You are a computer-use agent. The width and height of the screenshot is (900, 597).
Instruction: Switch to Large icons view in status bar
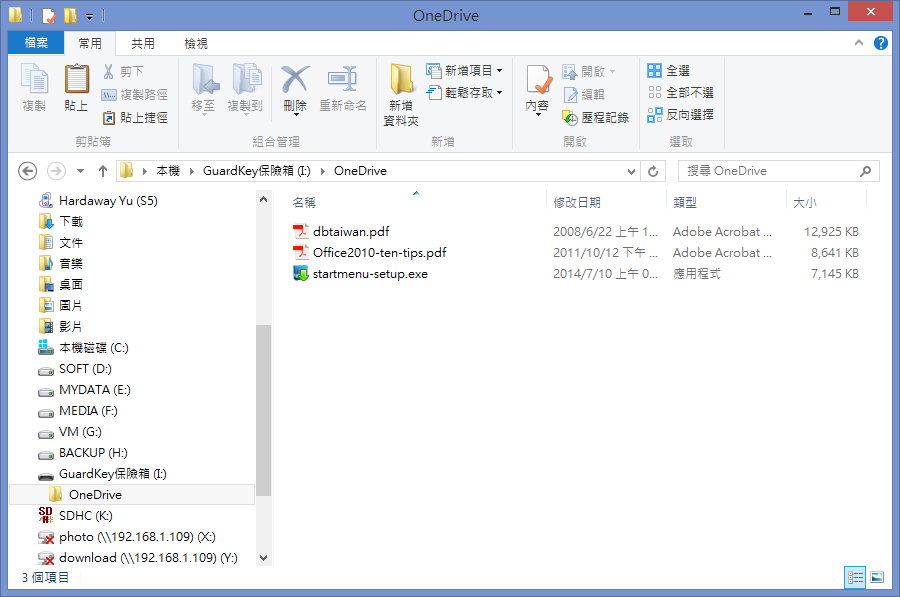pos(877,577)
